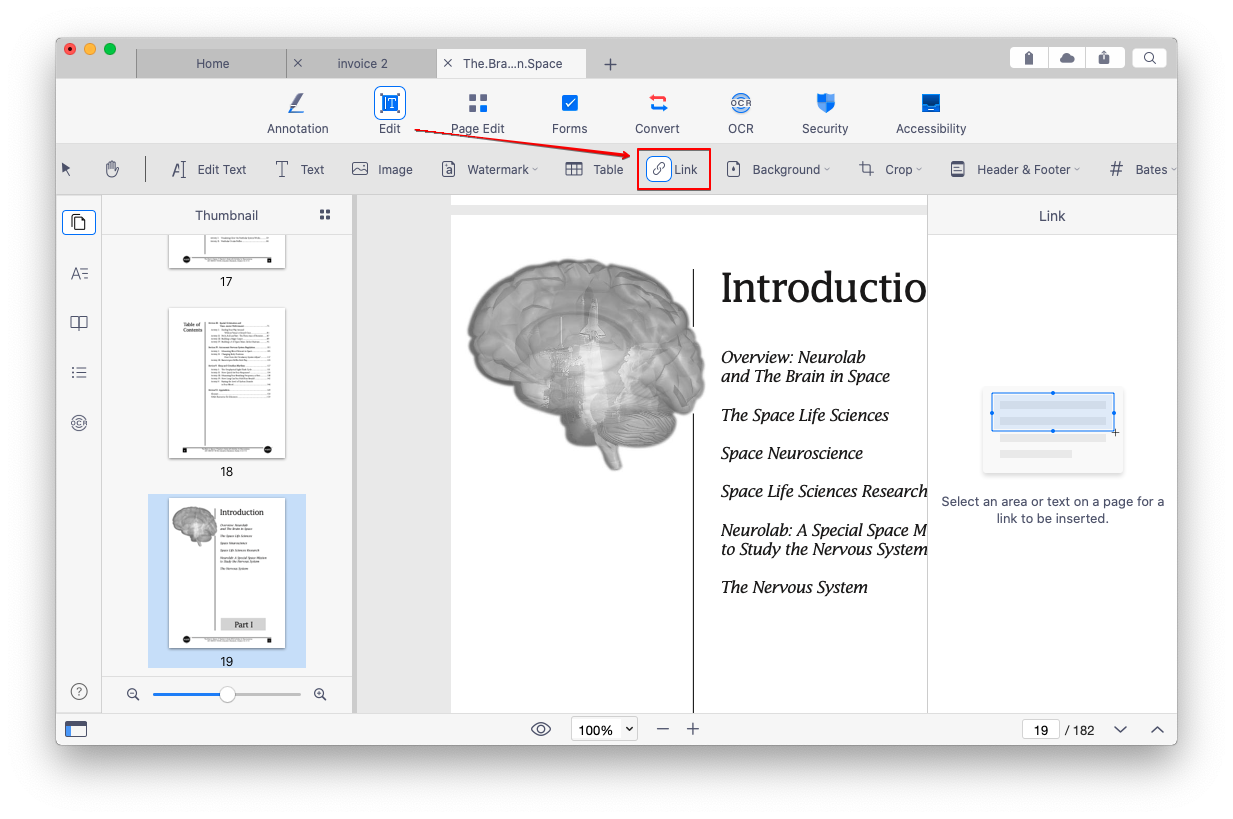1233x819 pixels.
Task: Click the "/ 182" total pages text
Action: 1080,730
